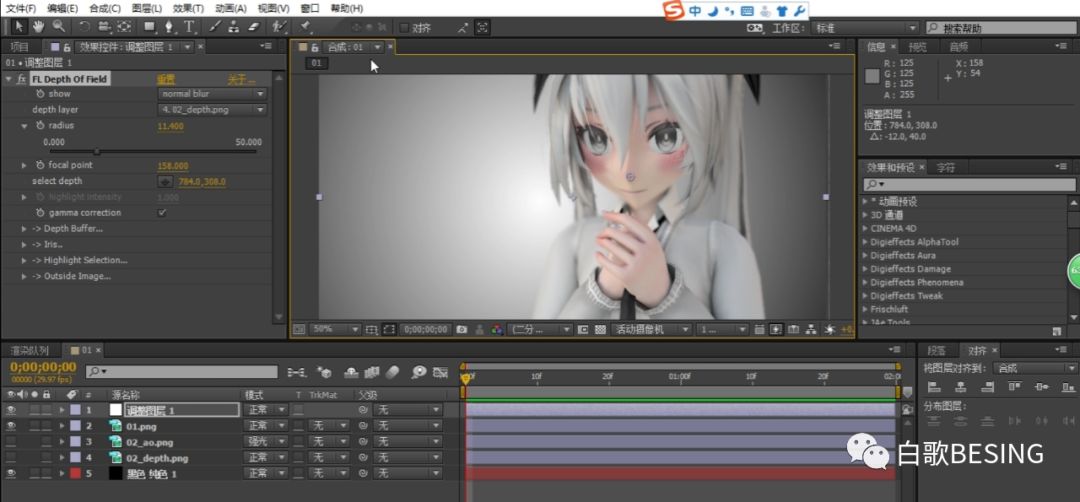The height and width of the screenshot is (502, 1080).
Task: Open the 合成(C) menu
Action: pyautogui.click(x=105, y=9)
